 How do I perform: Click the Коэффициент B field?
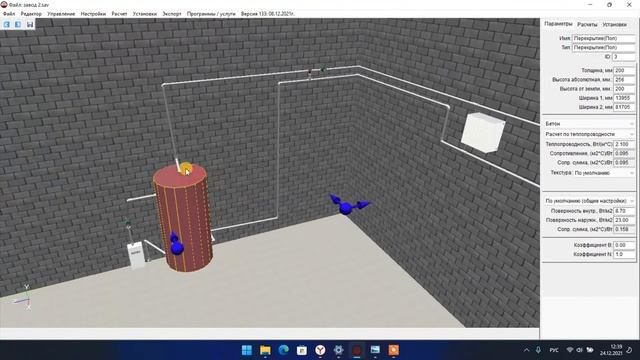[624, 245]
